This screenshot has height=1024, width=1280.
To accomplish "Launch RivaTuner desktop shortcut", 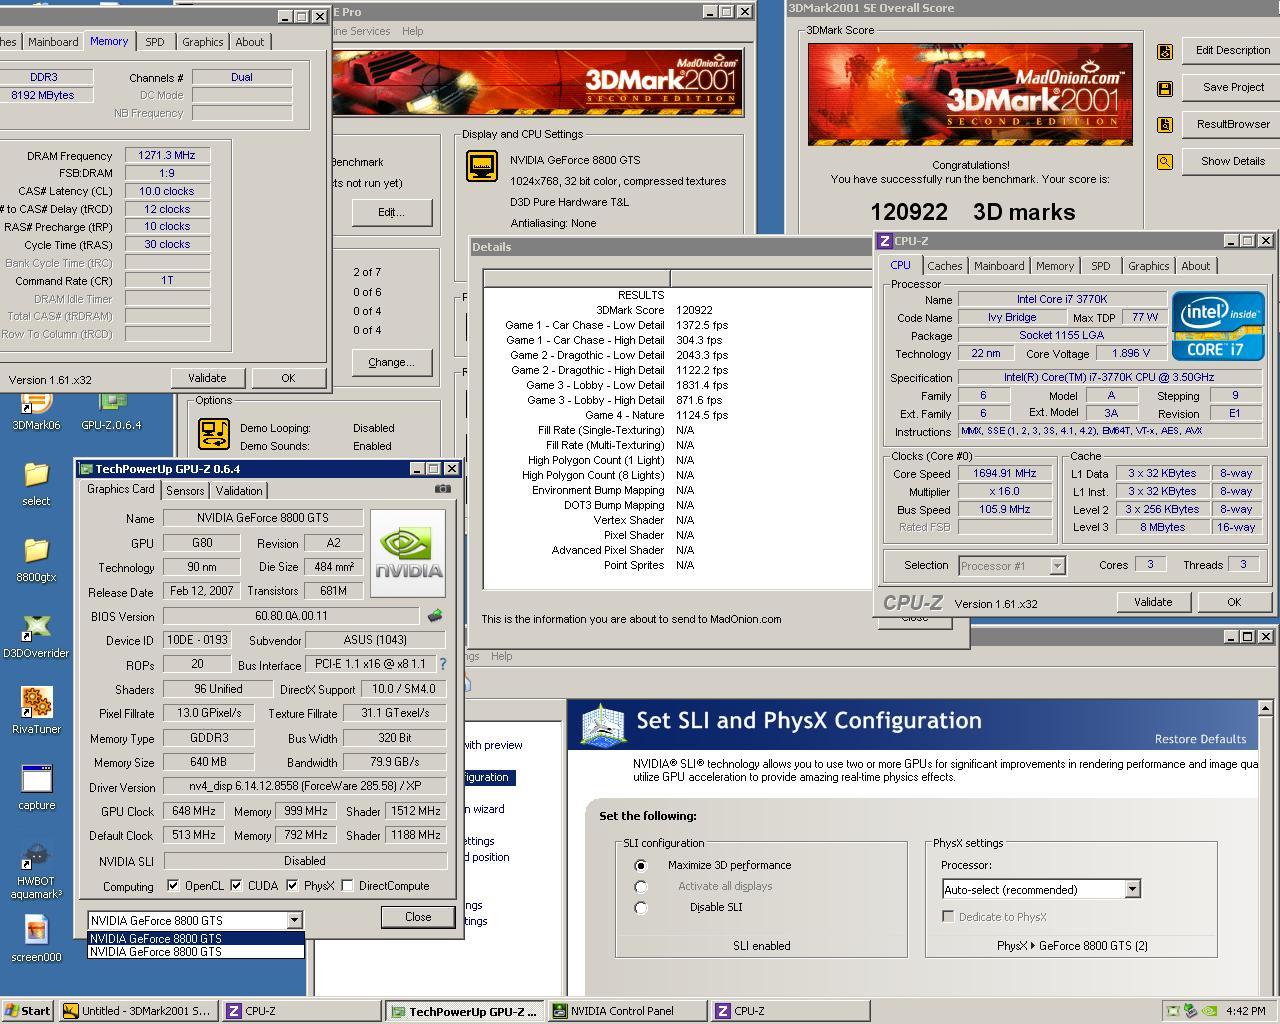I will [36, 712].
